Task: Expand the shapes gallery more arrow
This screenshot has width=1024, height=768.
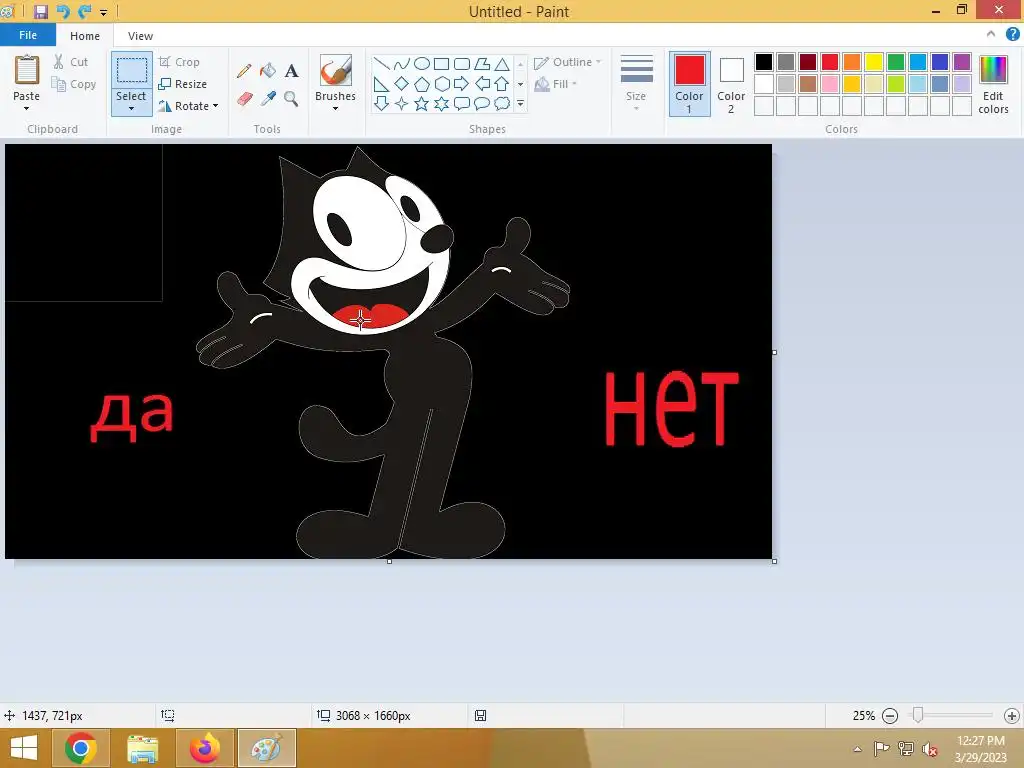Action: [520, 103]
